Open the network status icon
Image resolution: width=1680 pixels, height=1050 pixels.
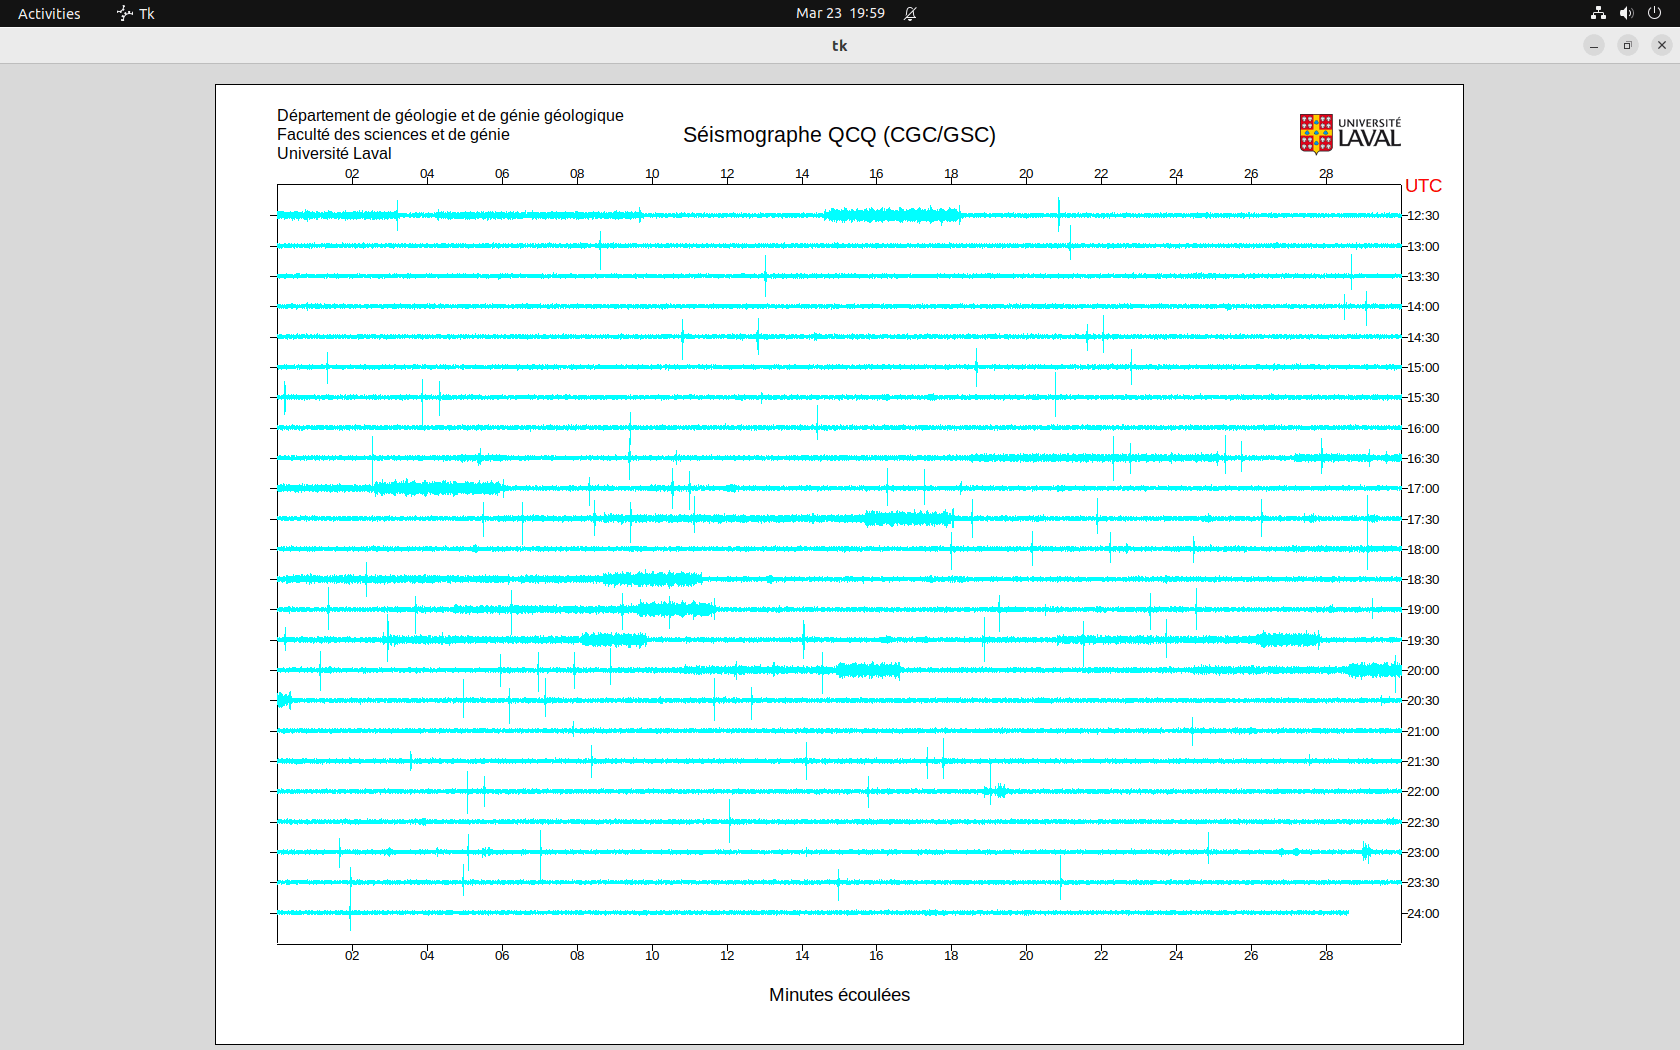point(1598,13)
